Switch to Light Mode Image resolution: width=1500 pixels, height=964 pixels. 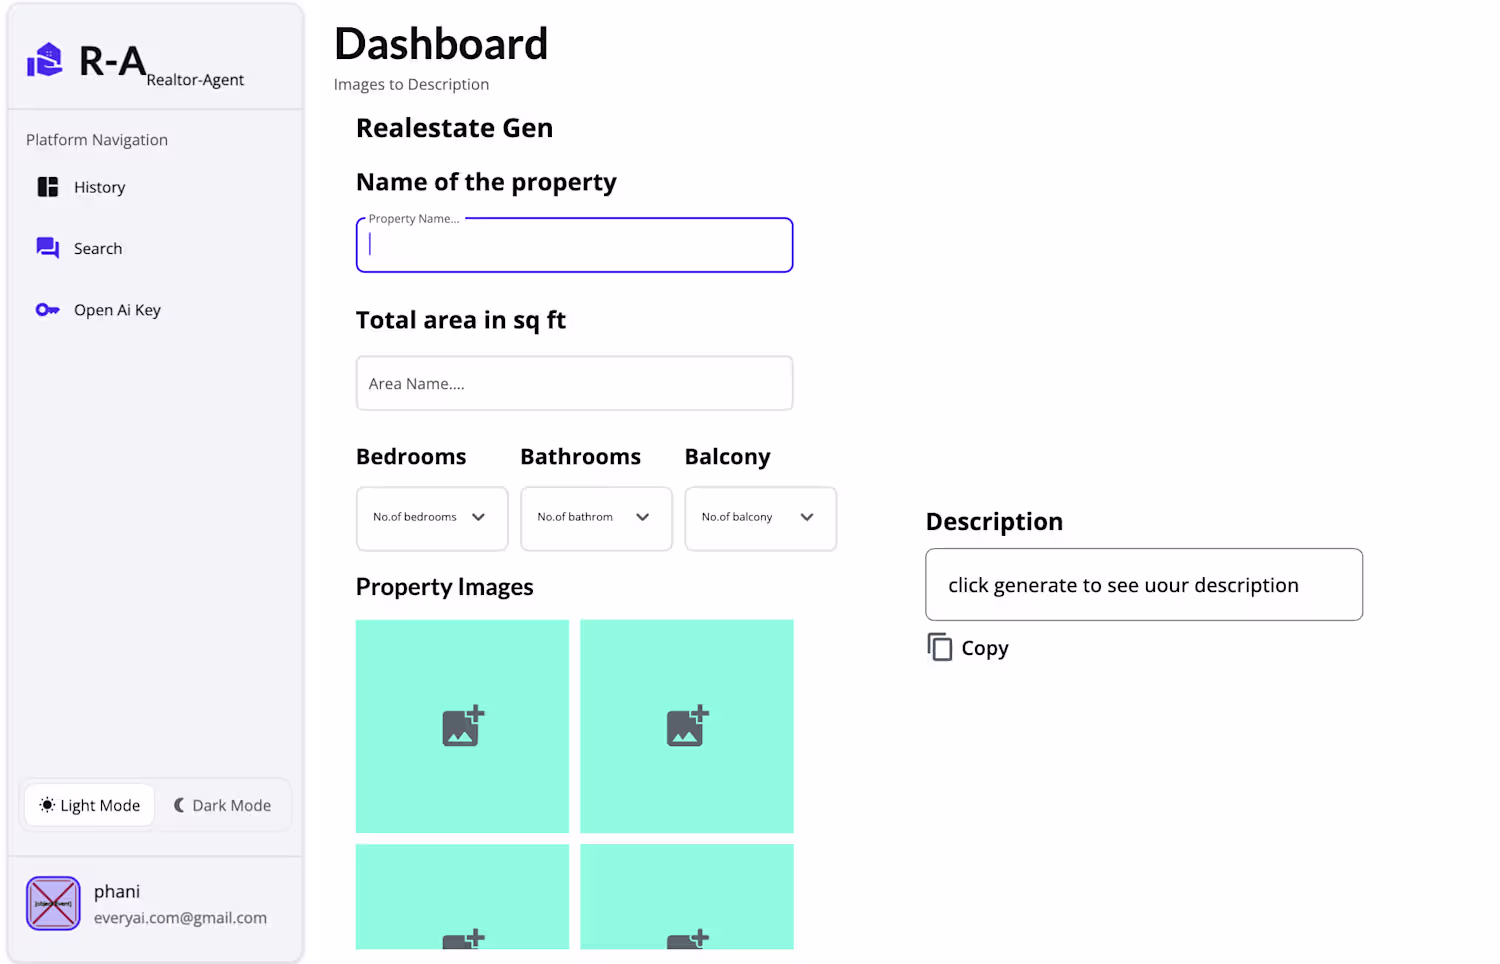click(x=90, y=805)
